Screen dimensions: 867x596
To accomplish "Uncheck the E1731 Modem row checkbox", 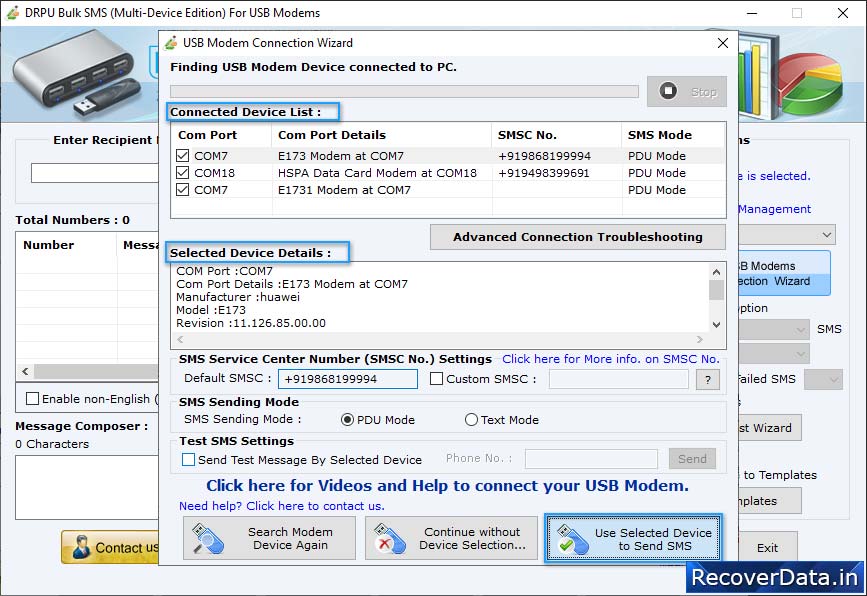I will [182, 190].
